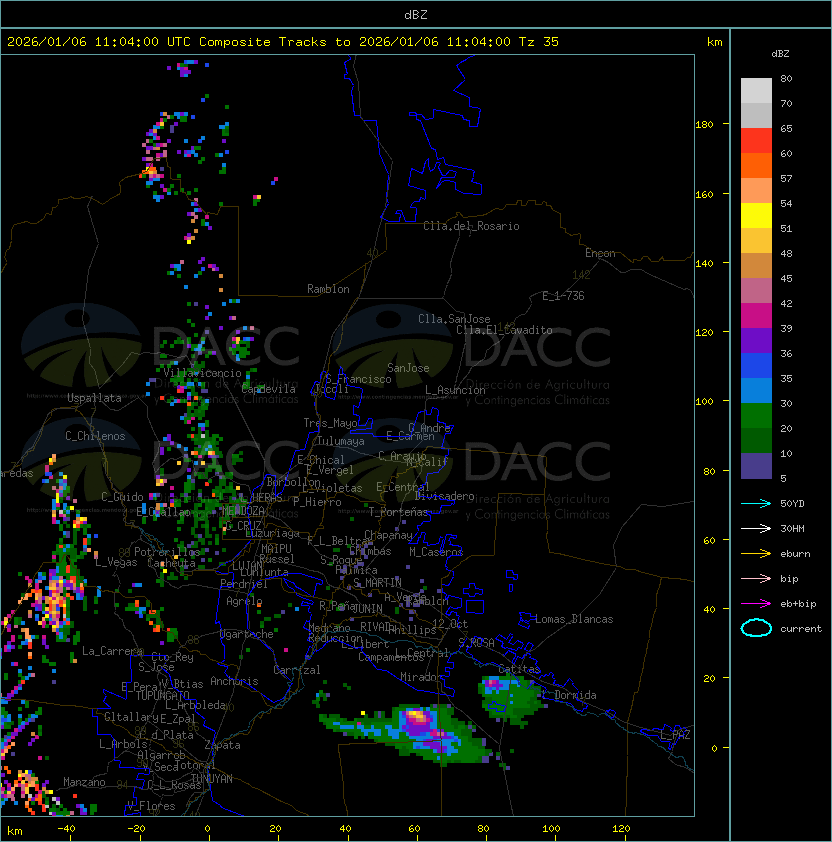Click the 'Potrerillos' place label
Image resolution: width=832 pixels, height=842 pixels.
(167, 552)
